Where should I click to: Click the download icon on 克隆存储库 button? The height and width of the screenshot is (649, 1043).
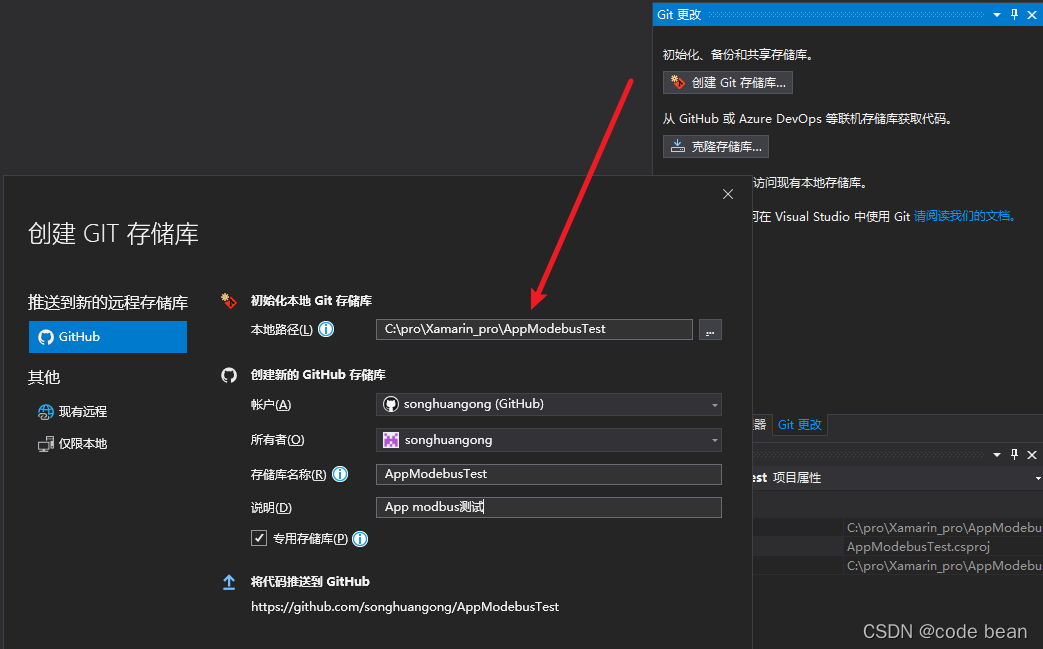point(677,146)
